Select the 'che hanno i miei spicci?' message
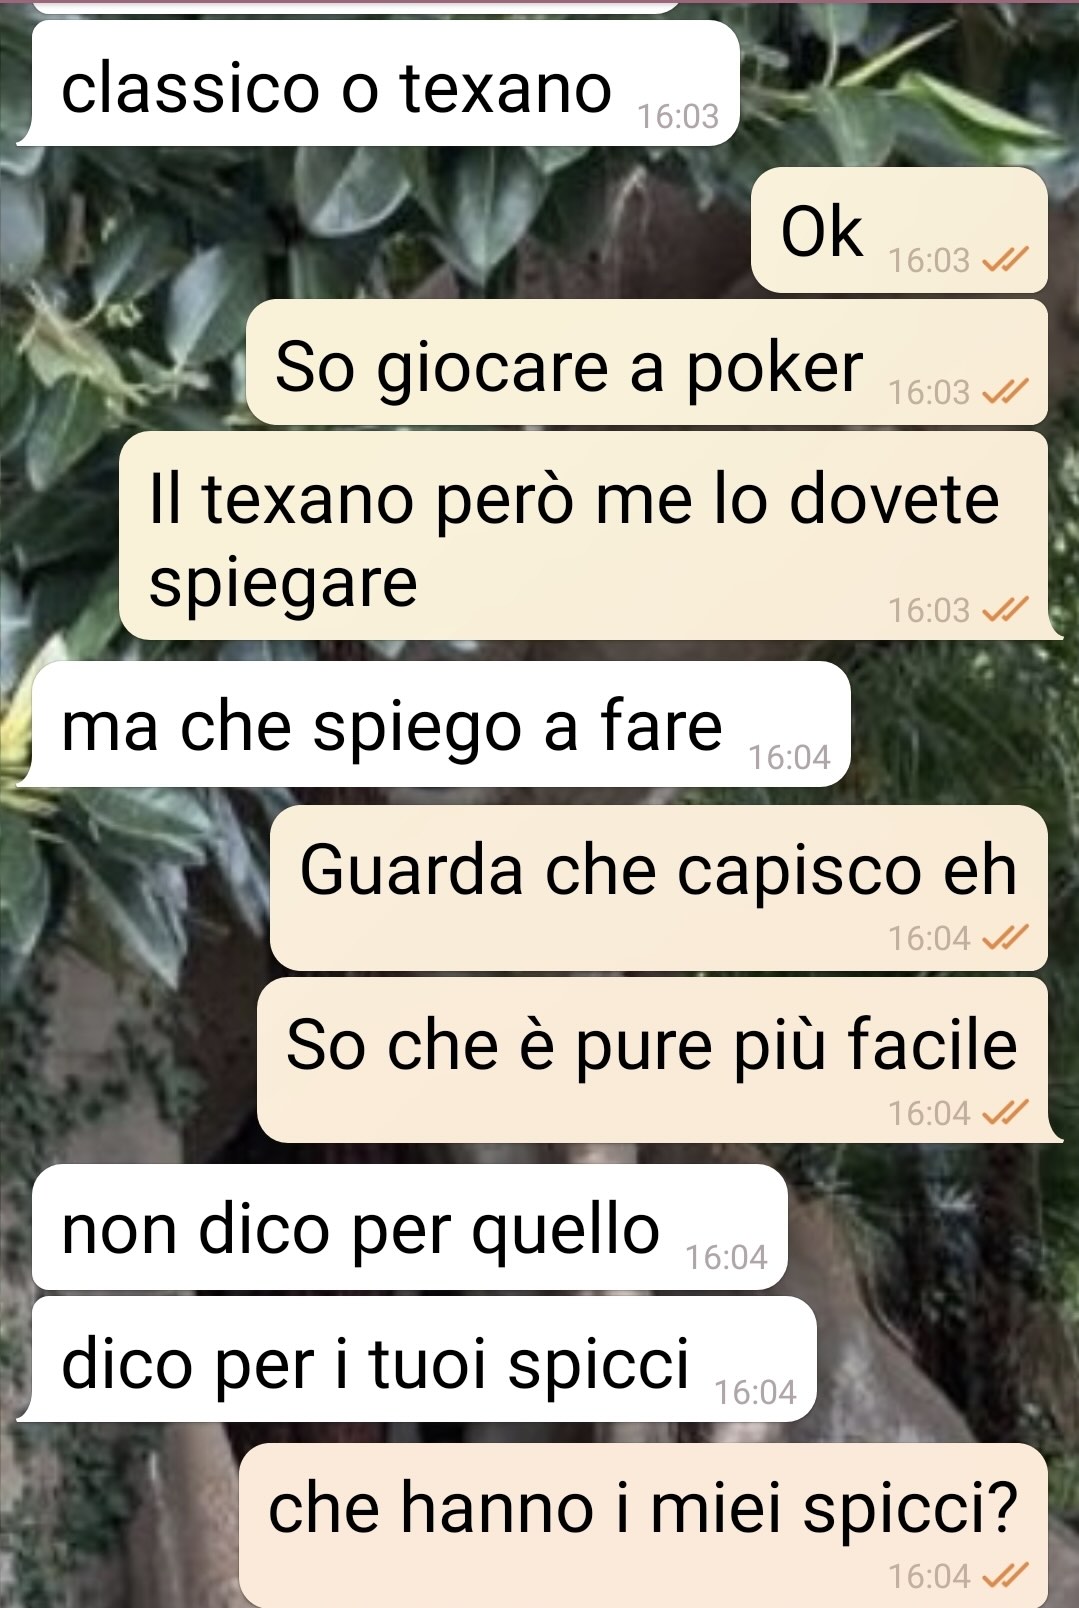Viewport: 1079px width, 1608px height. pyautogui.click(x=643, y=1525)
